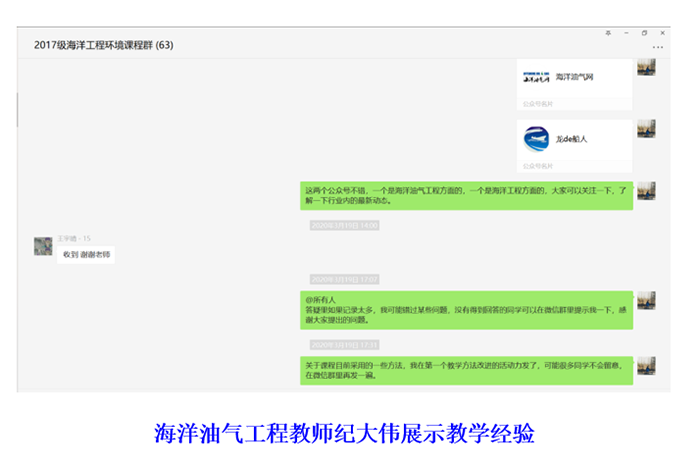Click avatar beside the 关于课程目前采用 message

click(x=646, y=366)
